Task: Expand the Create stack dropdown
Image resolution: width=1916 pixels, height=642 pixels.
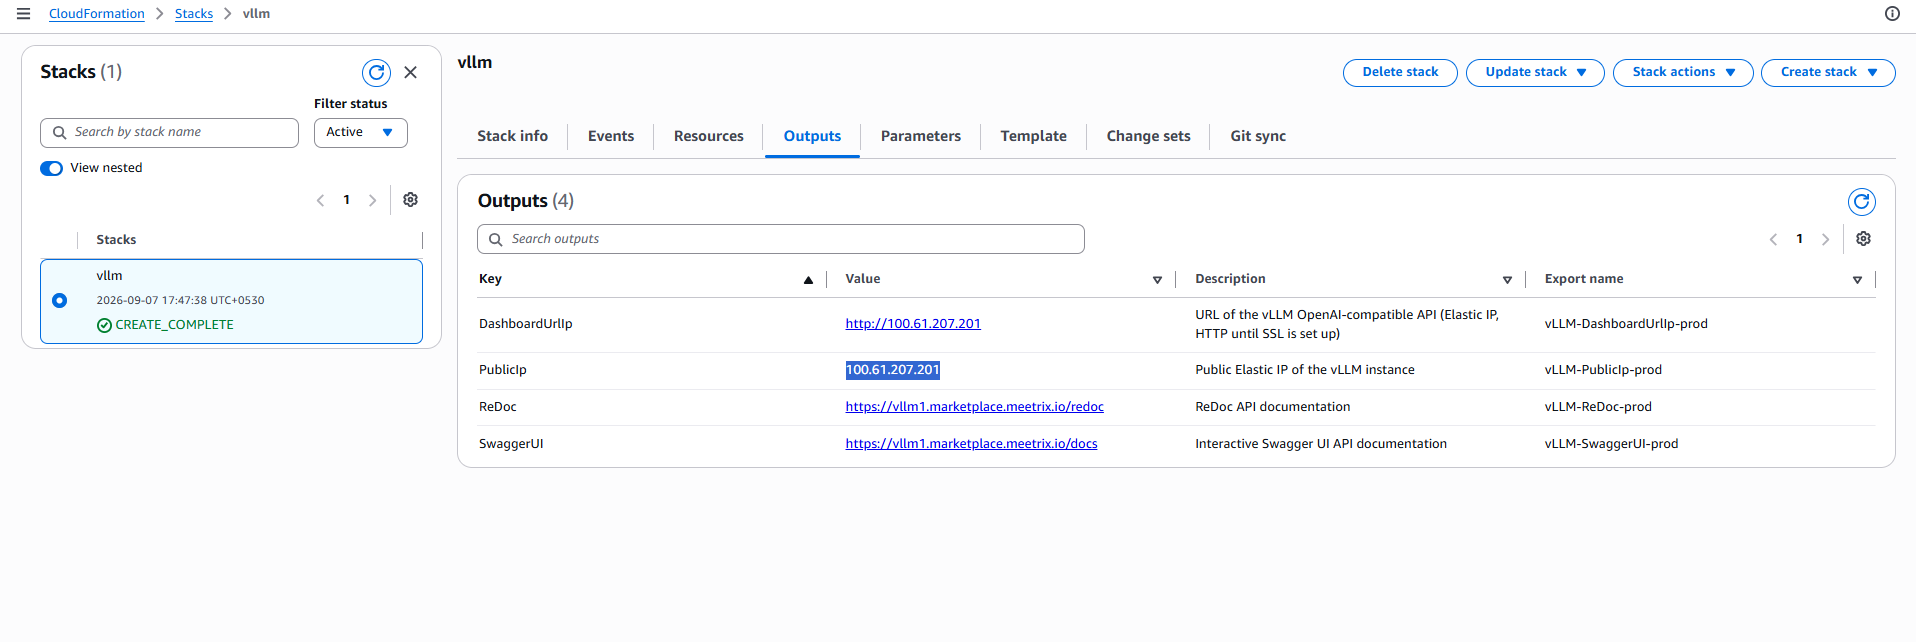Action: pos(1828,72)
